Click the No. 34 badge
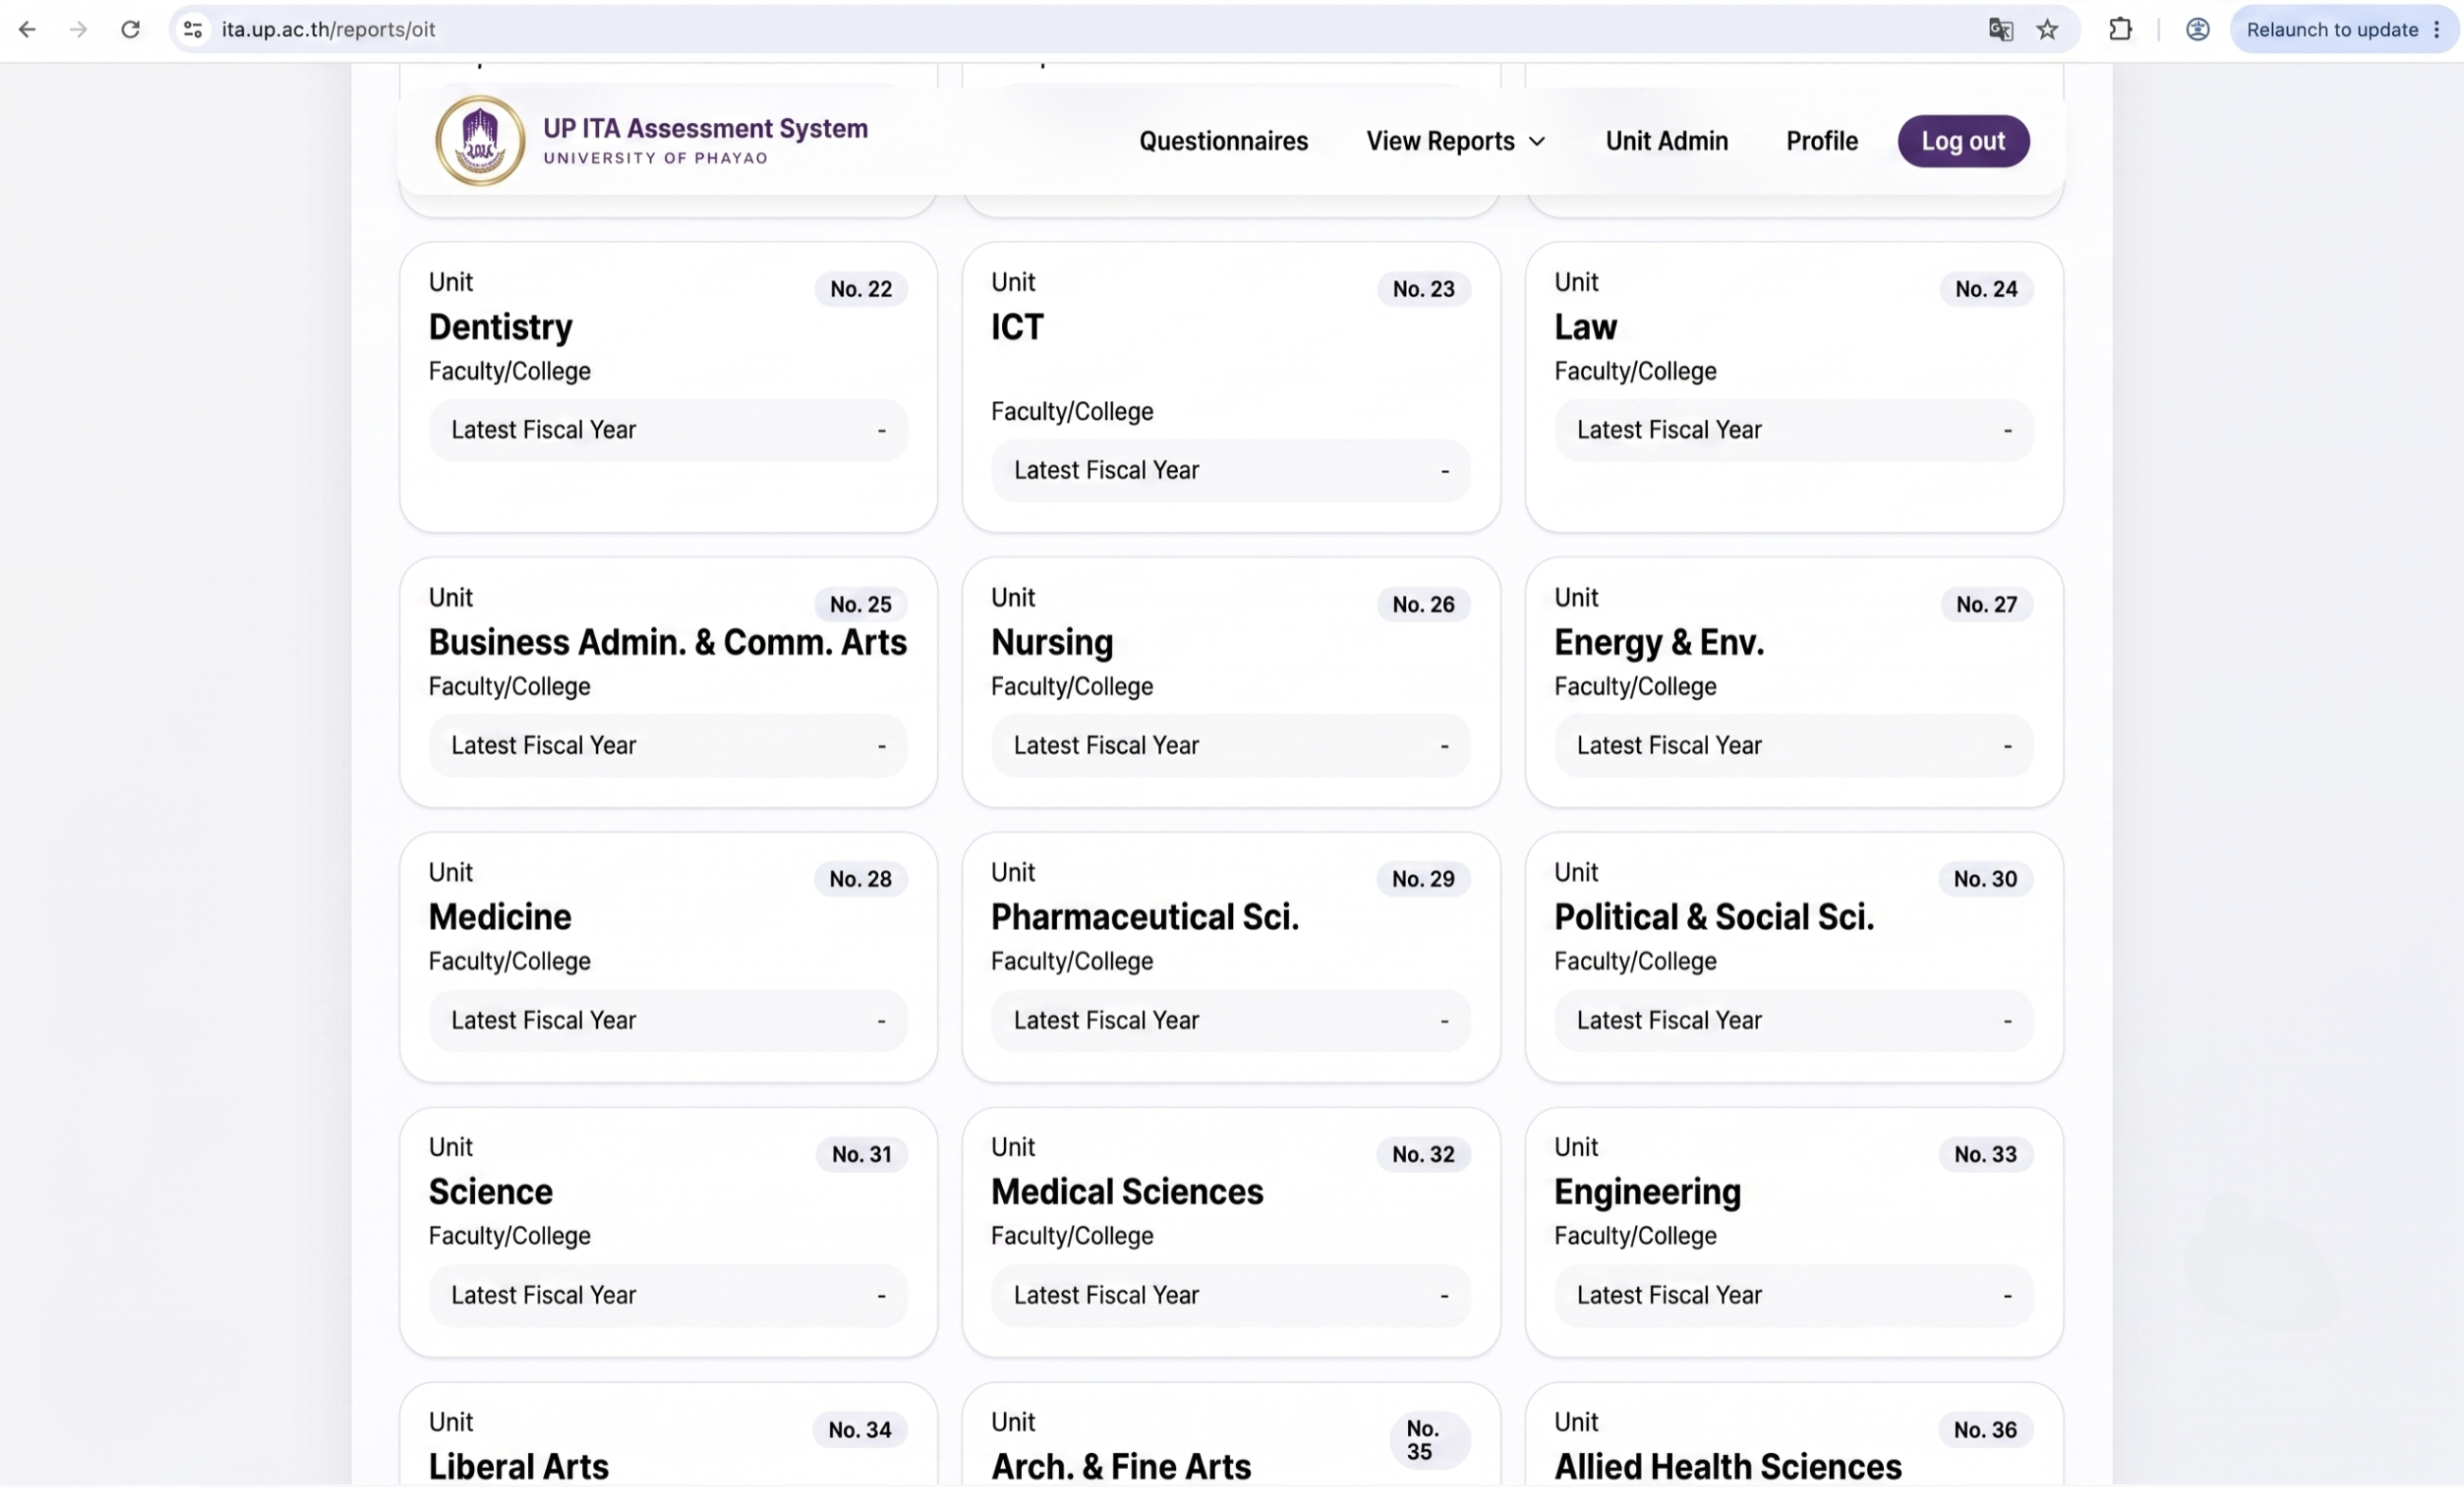 859,1430
